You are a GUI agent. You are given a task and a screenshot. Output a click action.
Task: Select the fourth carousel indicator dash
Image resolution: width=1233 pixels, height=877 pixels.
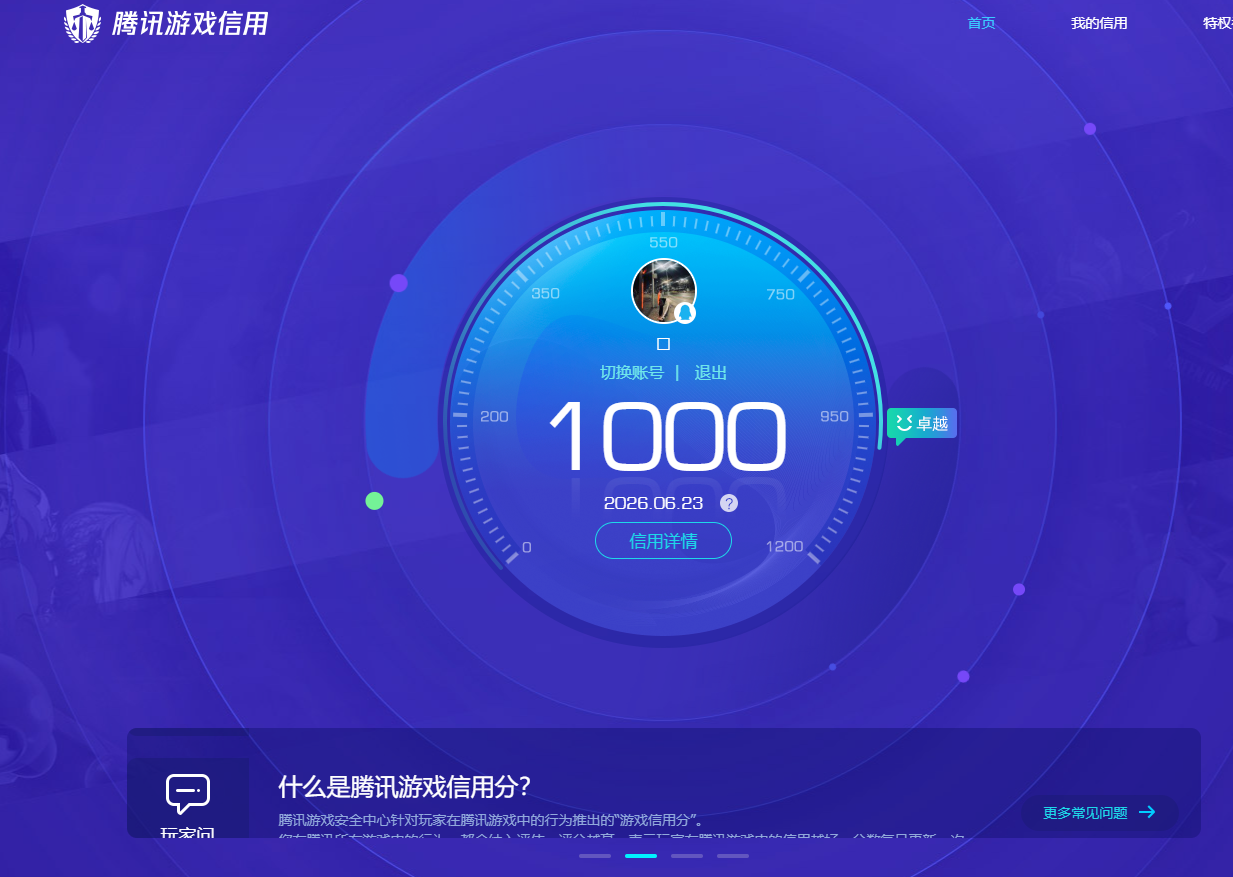[x=733, y=856]
